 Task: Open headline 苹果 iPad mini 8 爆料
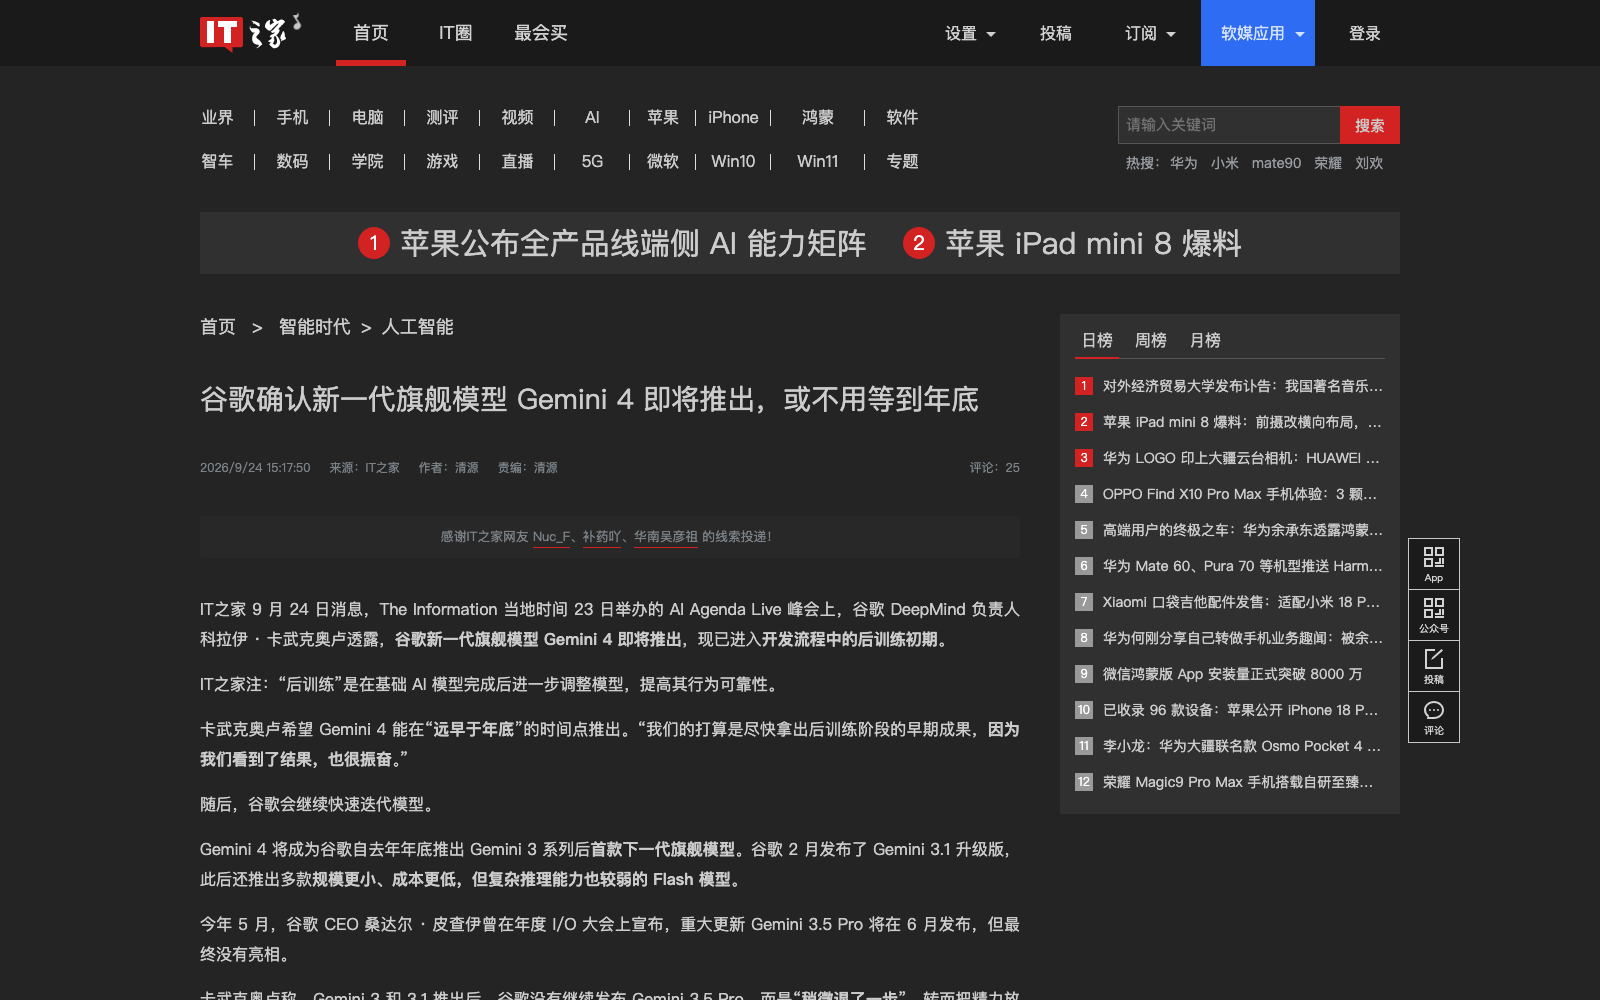pos(1072,243)
